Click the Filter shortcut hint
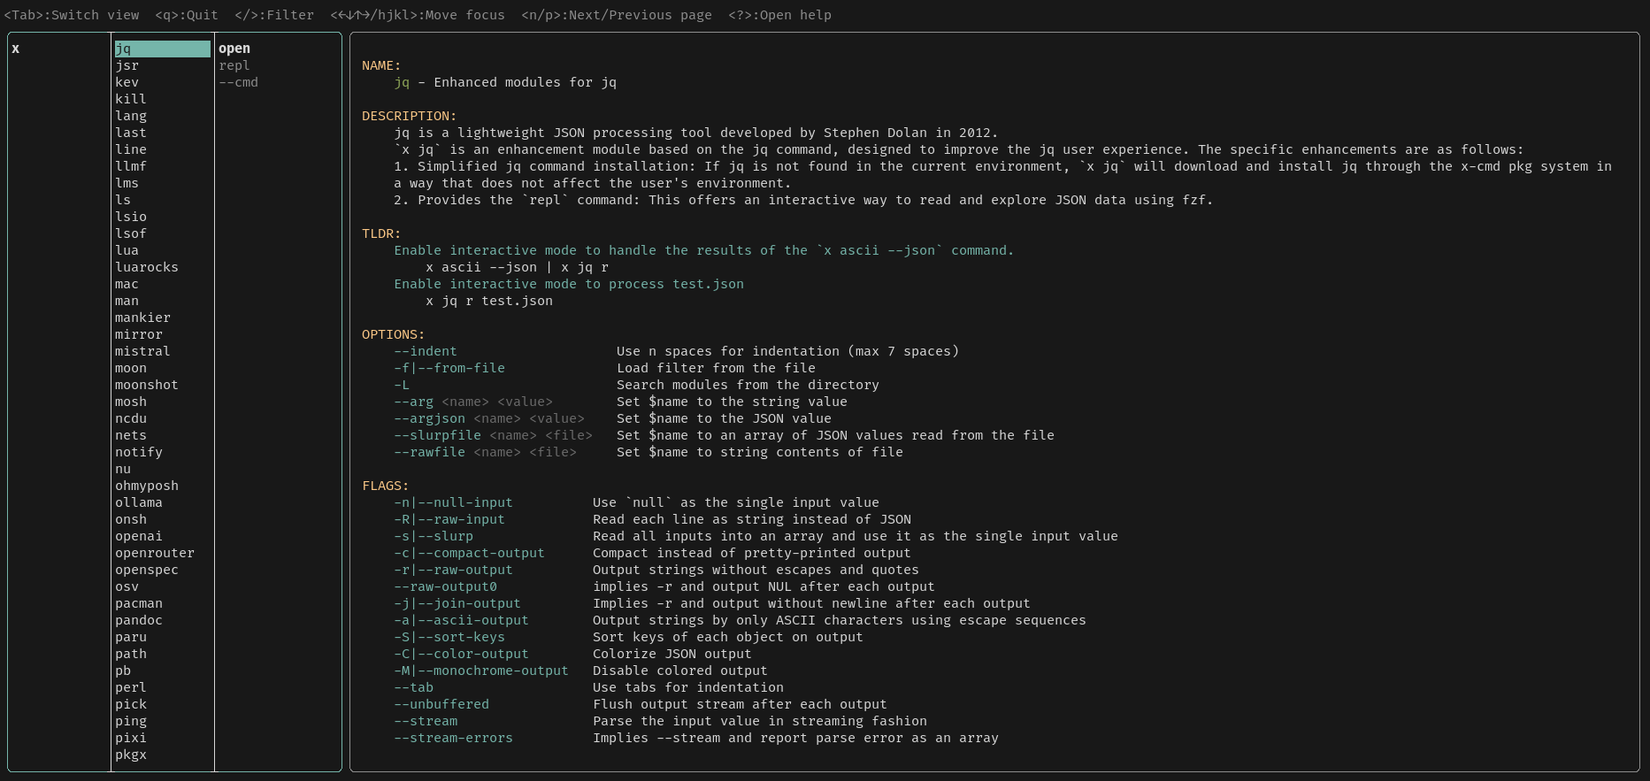This screenshot has height=781, width=1650. coord(274,16)
